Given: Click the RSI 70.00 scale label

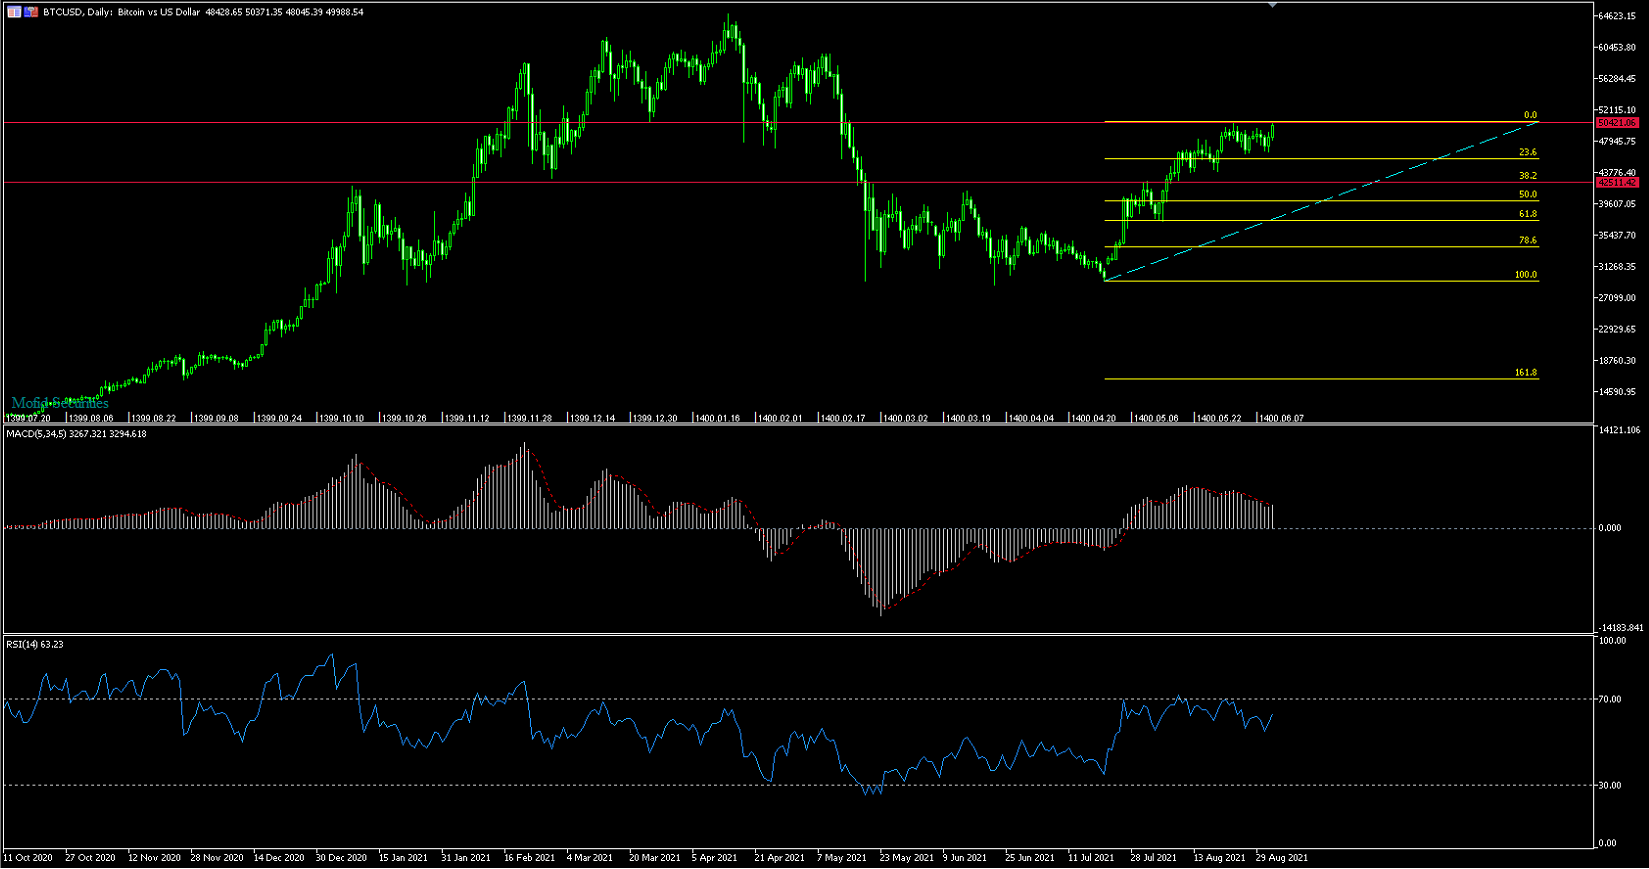Looking at the screenshot, I should (1610, 699).
